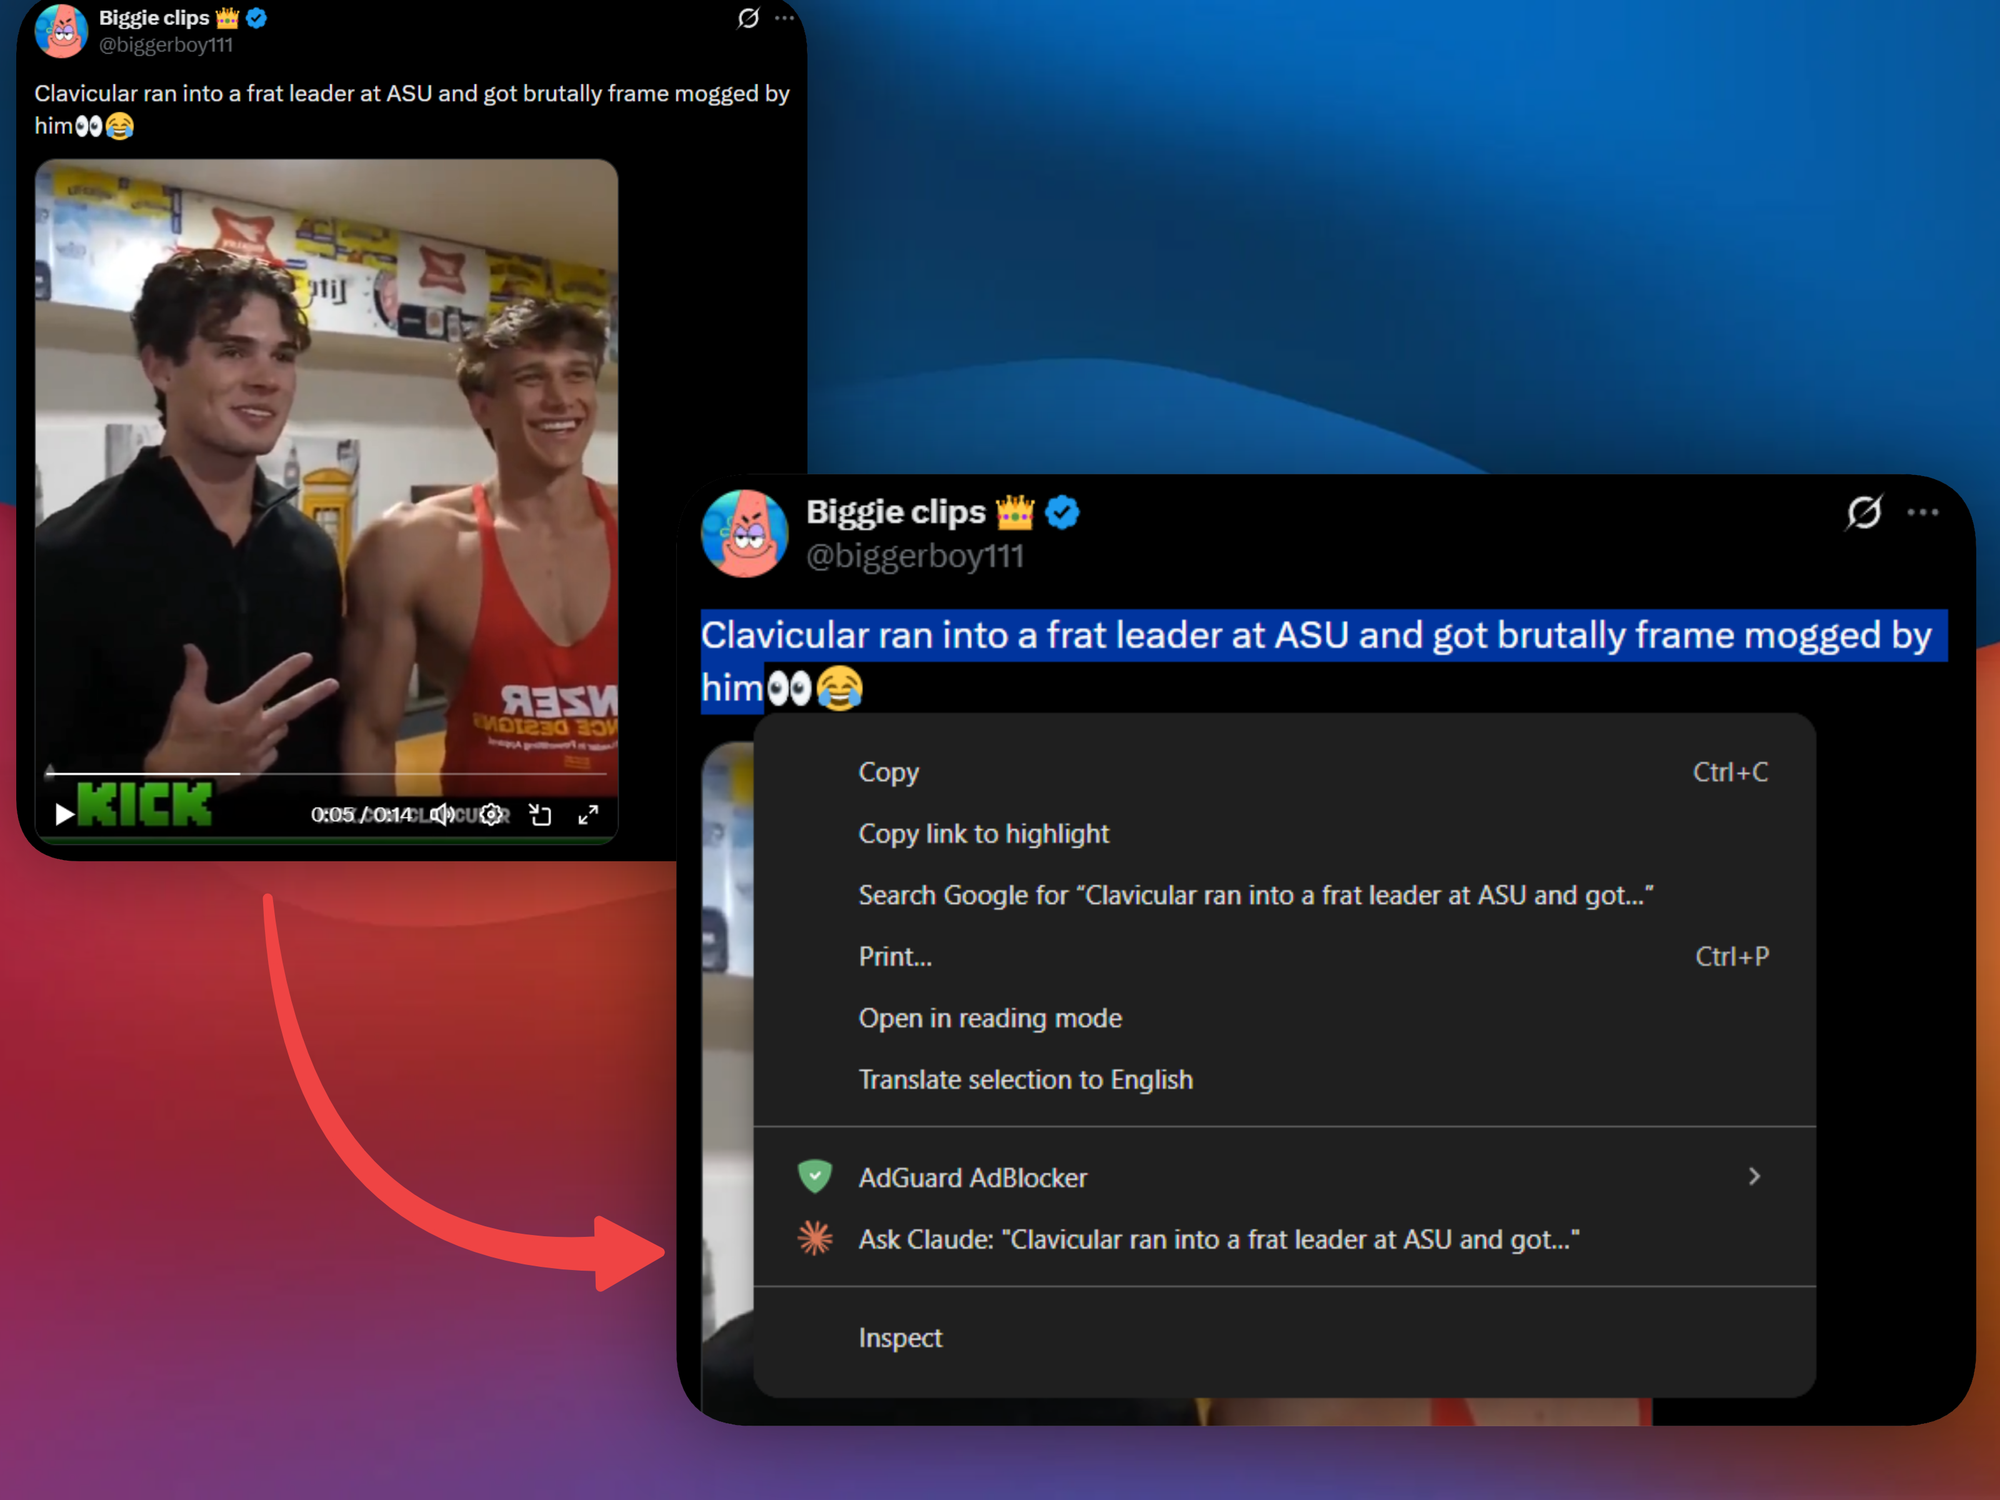The height and width of the screenshot is (1500, 2000).
Task: Click Search Google for the selected text
Action: (x=1255, y=895)
